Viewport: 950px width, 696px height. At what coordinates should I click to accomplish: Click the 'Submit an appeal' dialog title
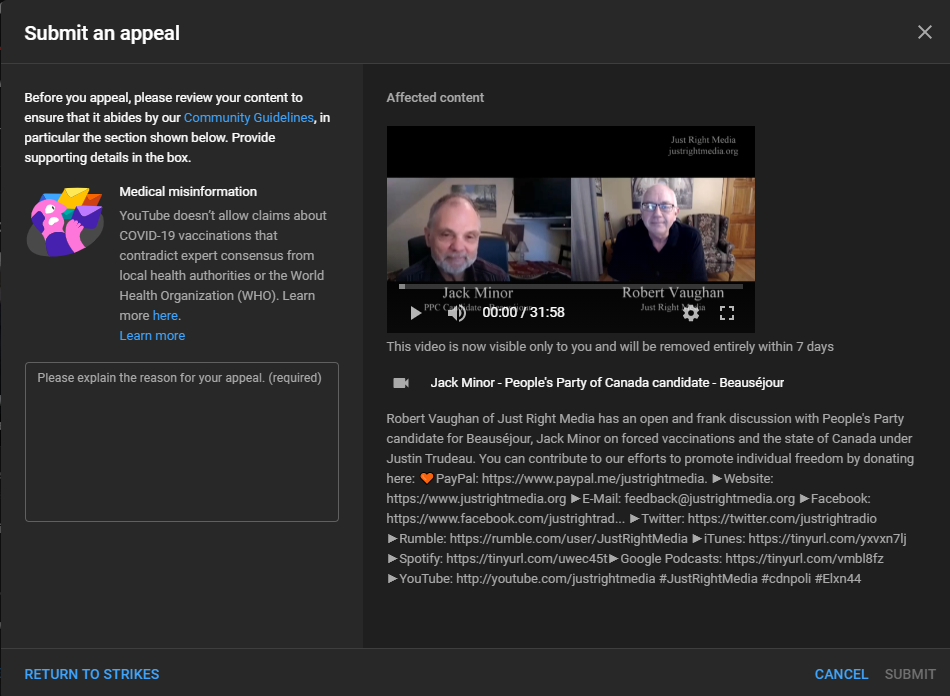[102, 33]
